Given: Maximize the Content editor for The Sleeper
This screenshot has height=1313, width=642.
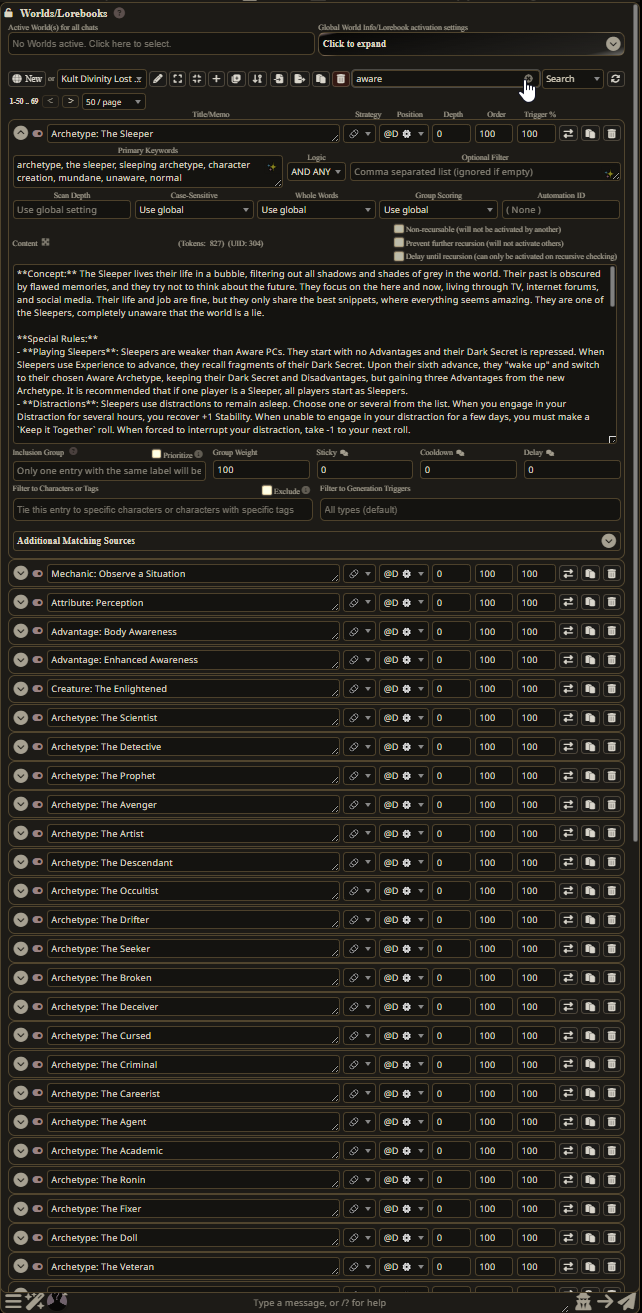Looking at the screenshot, I should click(x=45, y=242).
